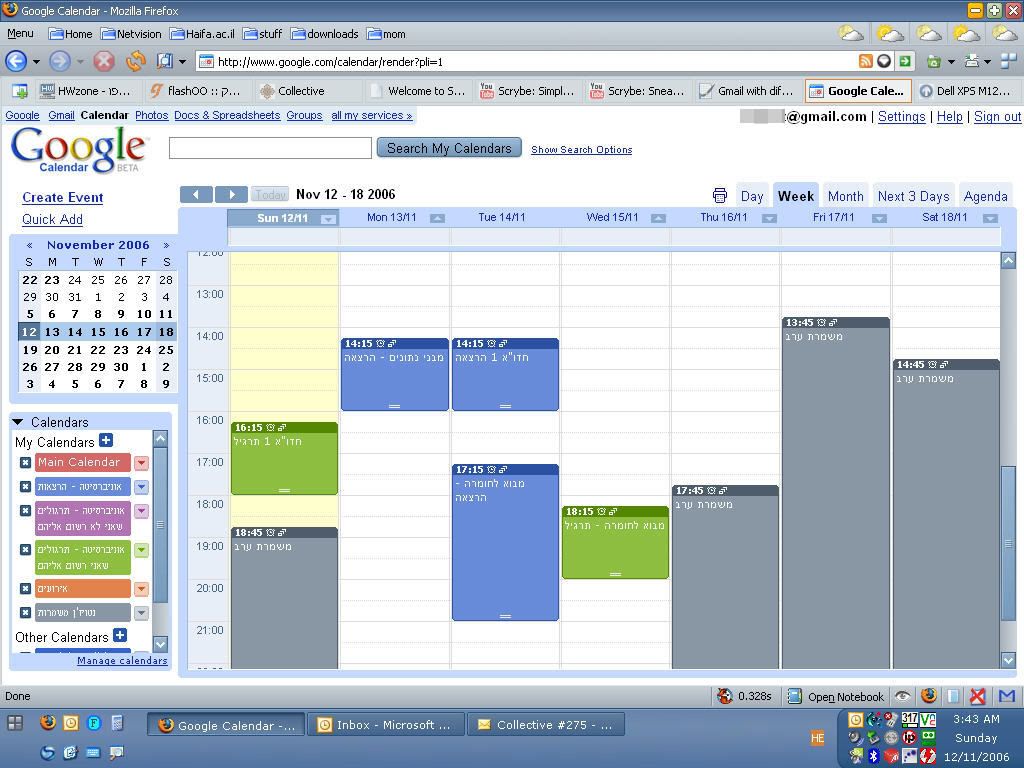The width and height of the screenshot is (1024, 768).
Task: Reload the page with the orange arrows icon
Action: 136,61
